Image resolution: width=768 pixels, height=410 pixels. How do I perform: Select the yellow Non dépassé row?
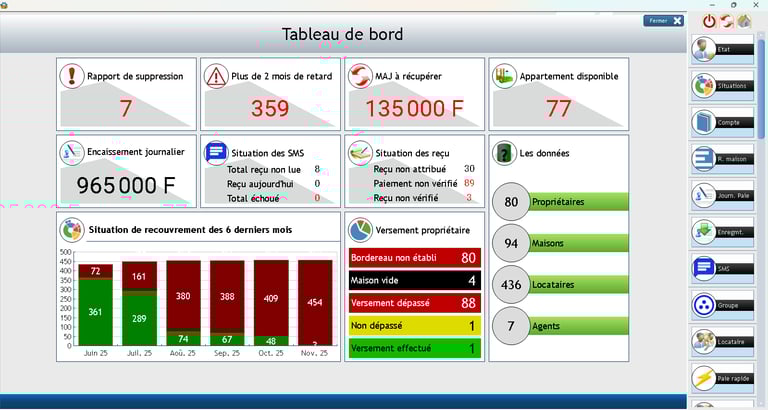coord(414,326)
